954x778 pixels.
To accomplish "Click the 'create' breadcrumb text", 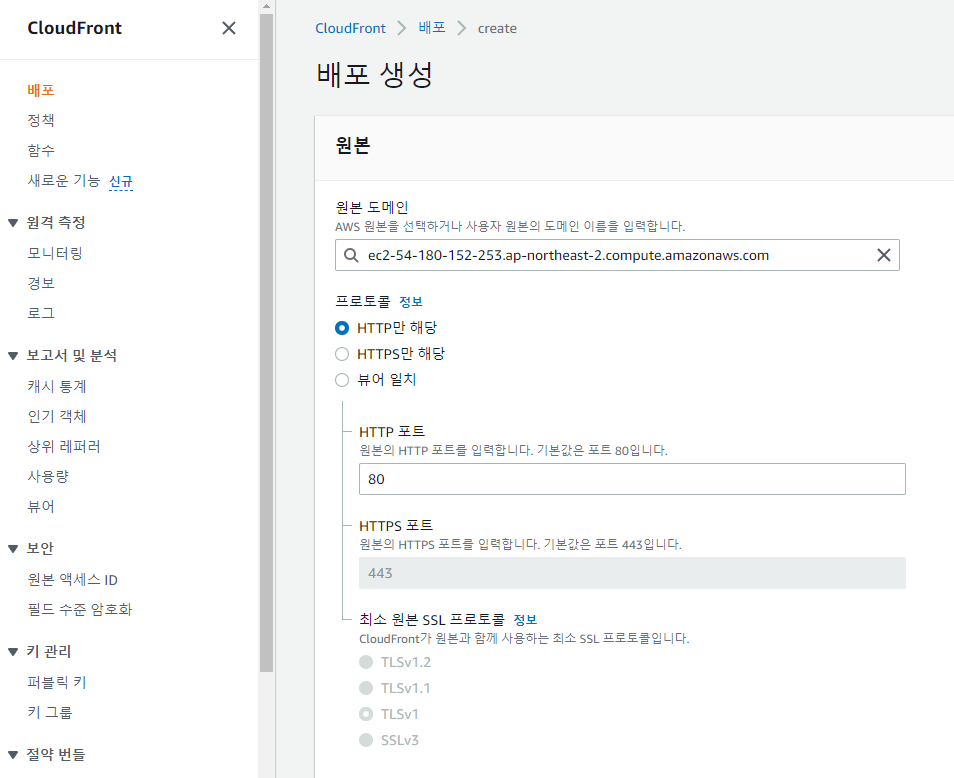I will pos(497,29).
